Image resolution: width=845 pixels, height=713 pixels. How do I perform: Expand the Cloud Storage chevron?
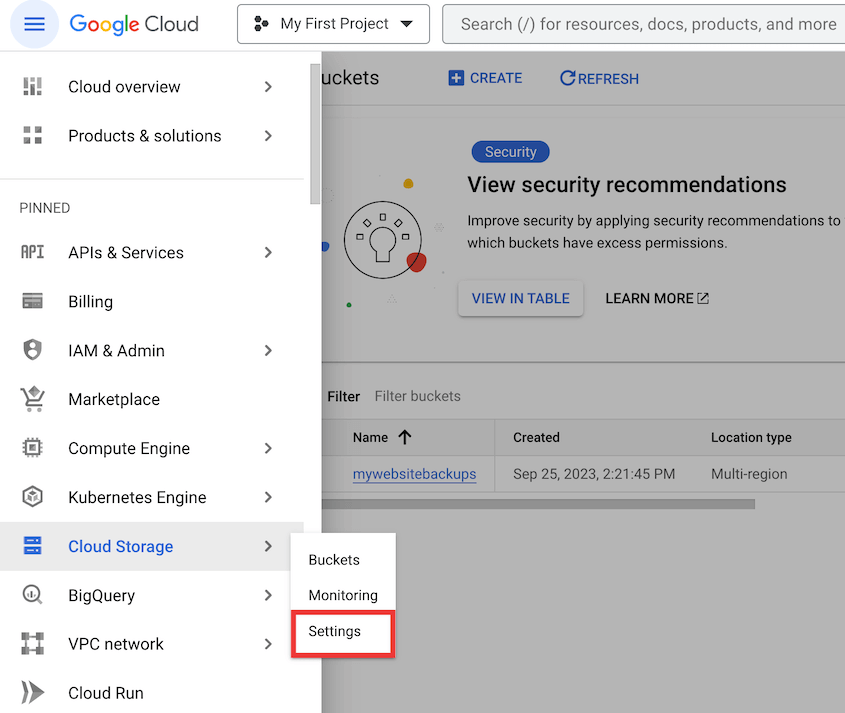pos(268,546)
